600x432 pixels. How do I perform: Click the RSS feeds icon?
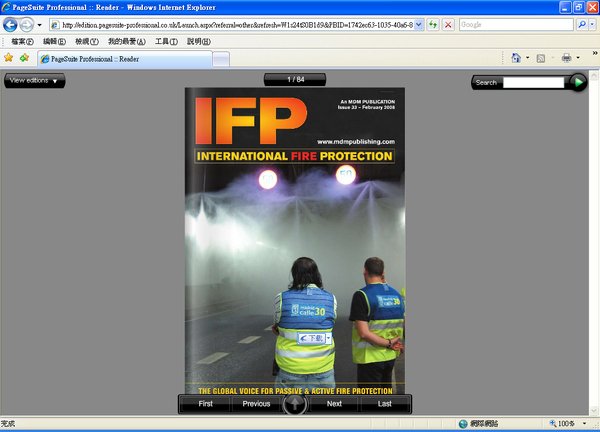(x=541, y=58)
